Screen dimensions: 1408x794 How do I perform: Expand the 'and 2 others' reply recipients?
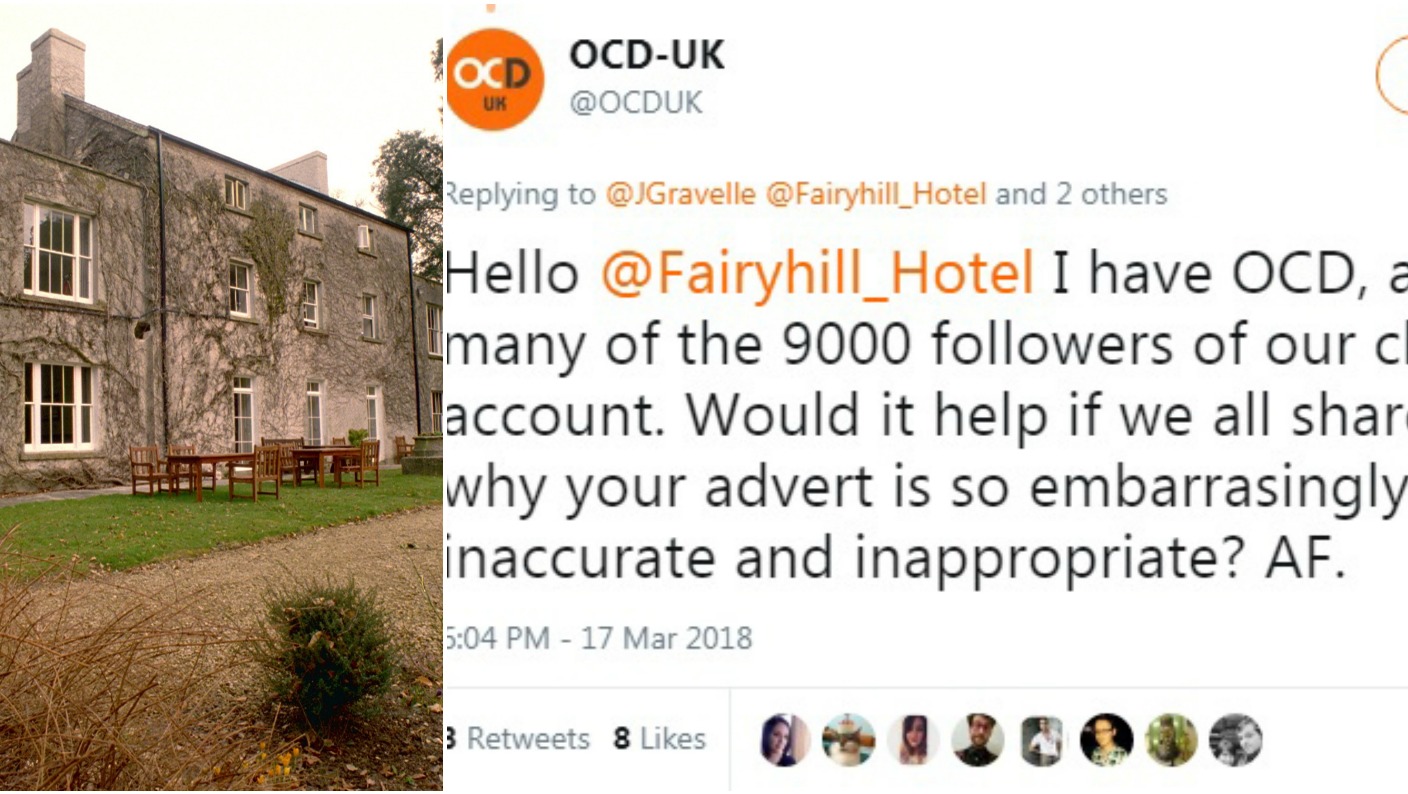coord(1081,194)
